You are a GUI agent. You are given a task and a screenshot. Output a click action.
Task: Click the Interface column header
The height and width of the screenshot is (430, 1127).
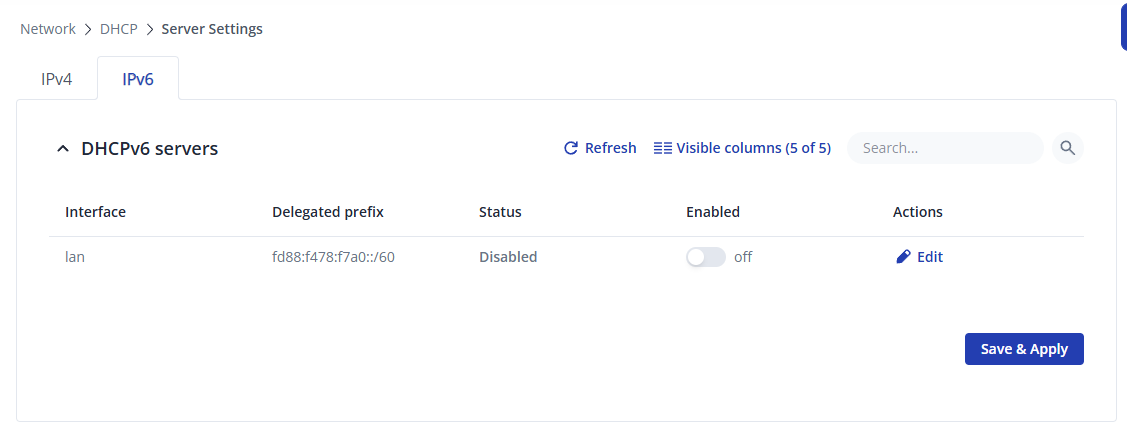(96, 212)
